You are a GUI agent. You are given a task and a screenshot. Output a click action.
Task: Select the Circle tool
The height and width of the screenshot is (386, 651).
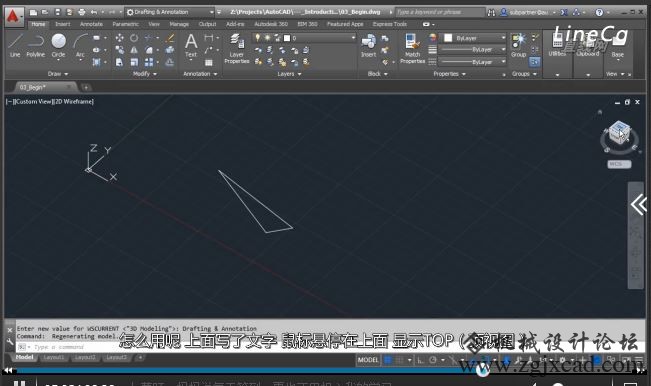(x=59, y=46)
